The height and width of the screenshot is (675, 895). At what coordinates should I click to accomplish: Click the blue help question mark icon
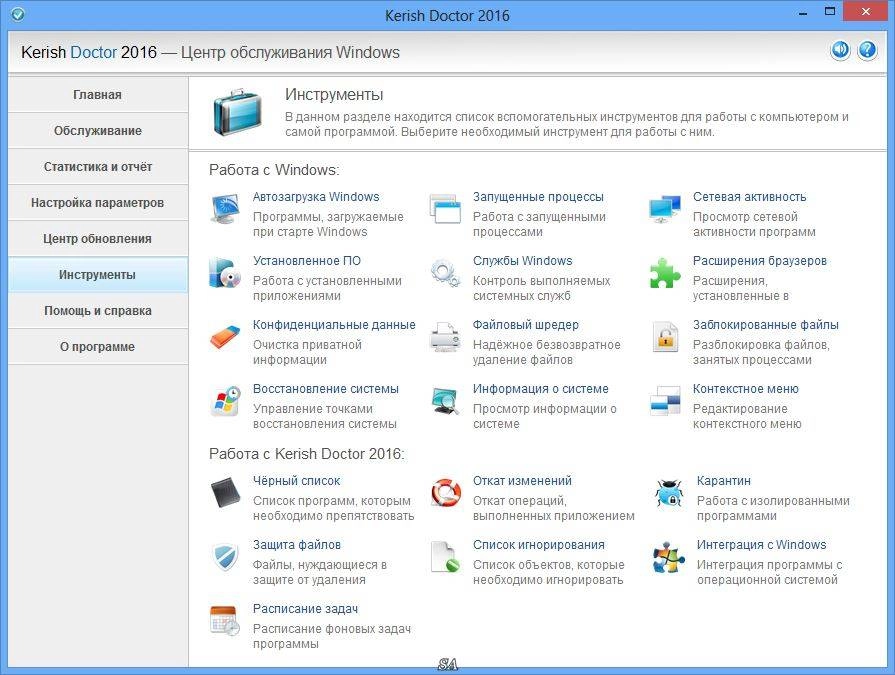click(867, 50)
